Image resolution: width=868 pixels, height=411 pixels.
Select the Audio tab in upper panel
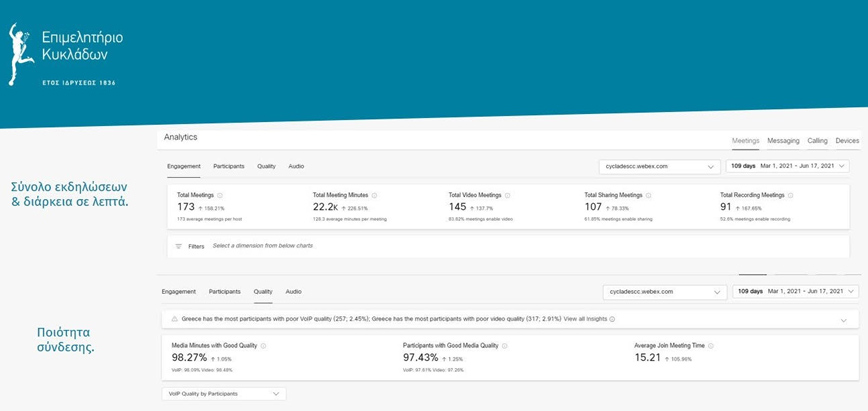click(x=296, y=166)
